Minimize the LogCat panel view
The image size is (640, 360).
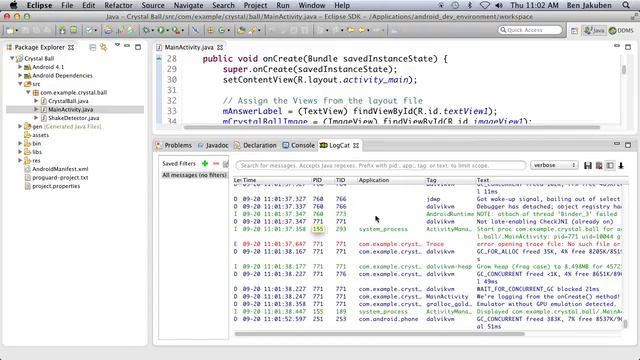click(617, 144)
